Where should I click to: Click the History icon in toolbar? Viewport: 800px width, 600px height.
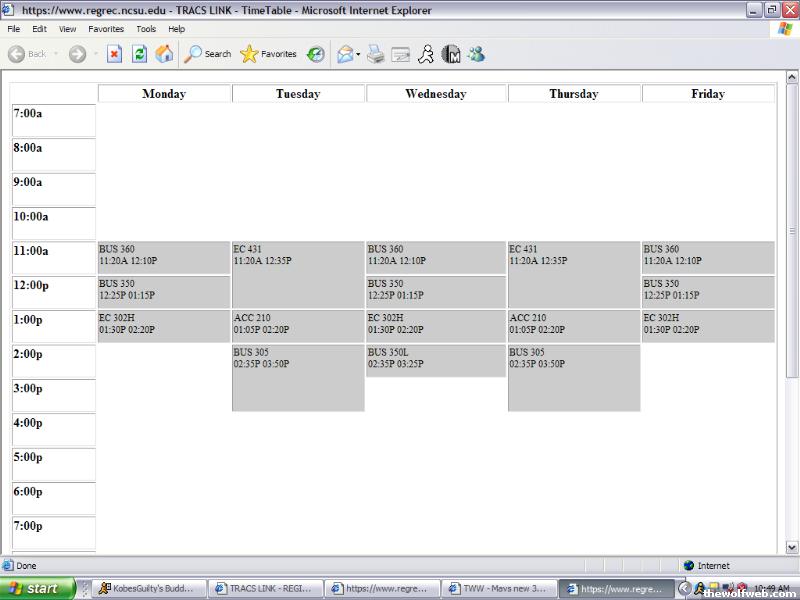coord(316,54)
